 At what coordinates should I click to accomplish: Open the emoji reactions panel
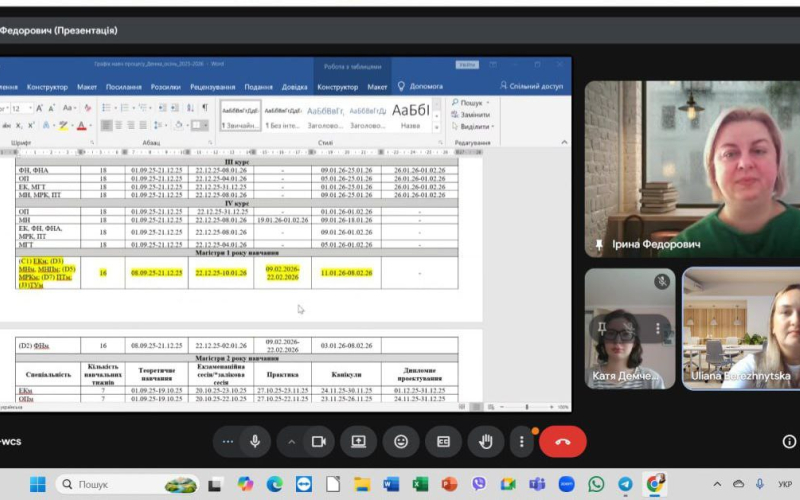click(x=401, y=441)
